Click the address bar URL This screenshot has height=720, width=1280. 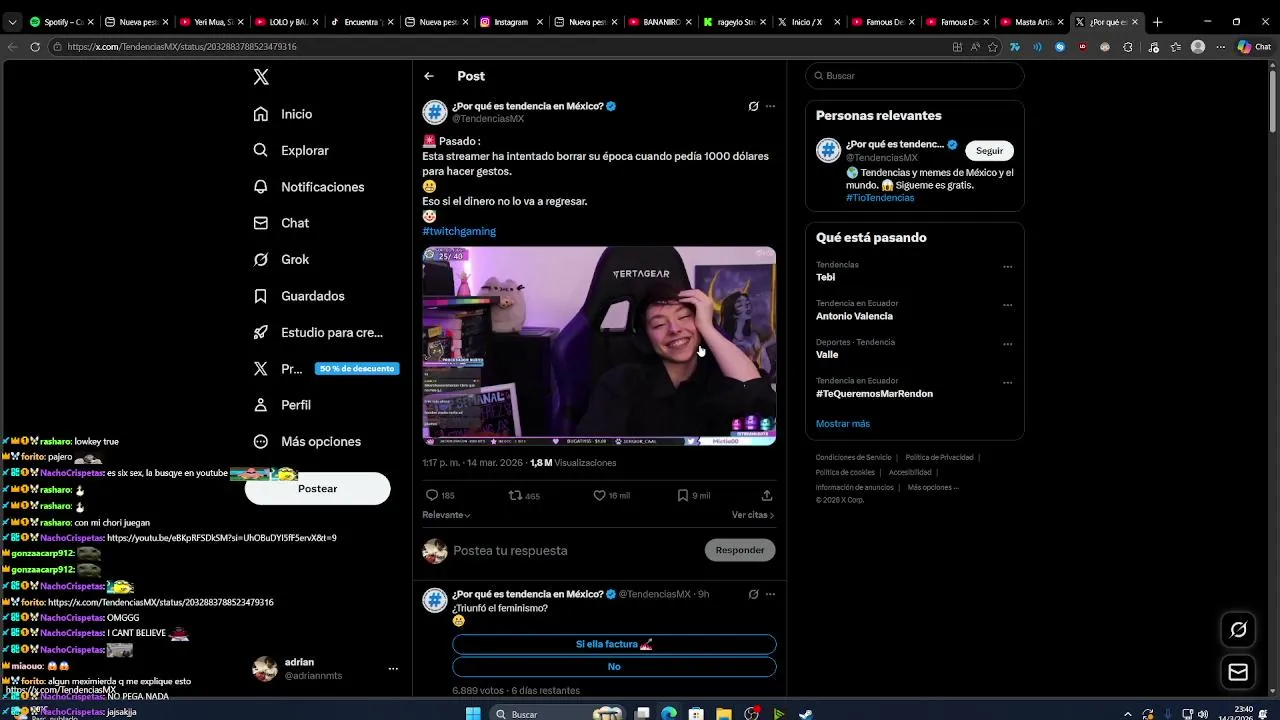(x=182, y=46)
